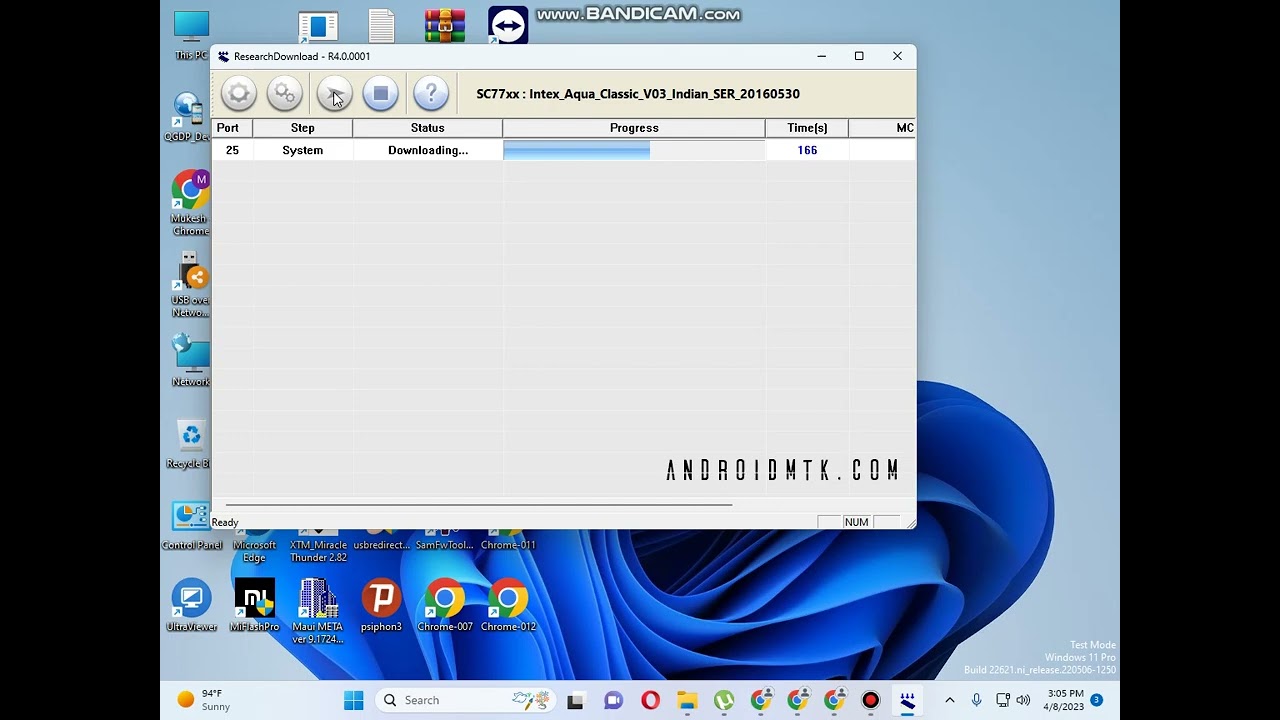Click the NUM status bar indicator
The image size is (1280, 720).
pyautogui.click(x=856, y=522)
